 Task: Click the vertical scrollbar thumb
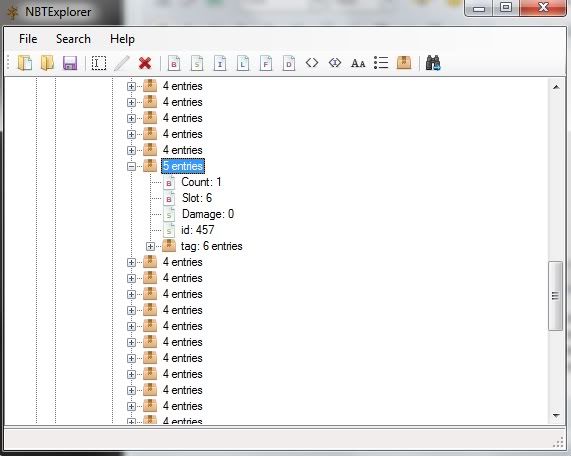pyautogui.click(x=556, y=296)
